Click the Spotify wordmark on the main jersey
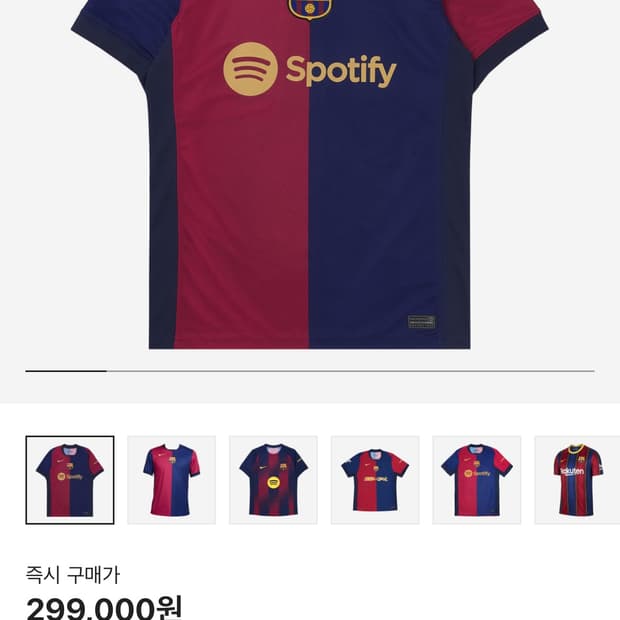The height and width of the screenshot is (620, 620). [341, 71]
